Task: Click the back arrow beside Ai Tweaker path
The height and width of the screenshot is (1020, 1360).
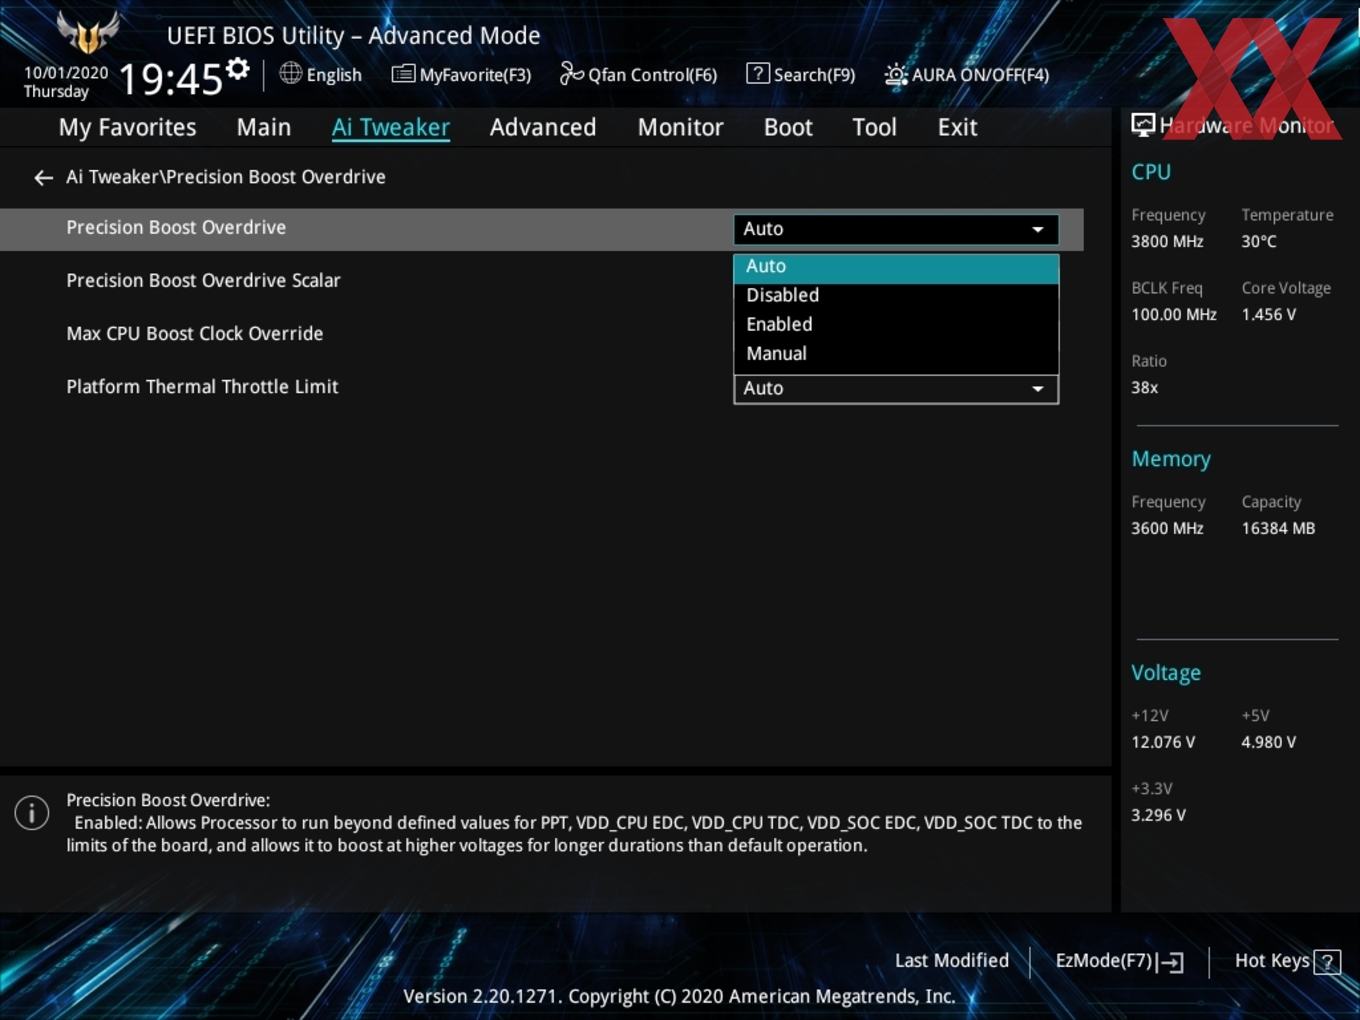Action: click(43, 178)
